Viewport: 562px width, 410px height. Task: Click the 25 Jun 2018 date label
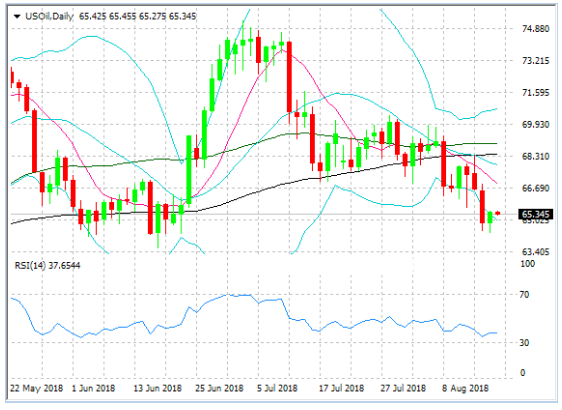(x=219, y=388)
